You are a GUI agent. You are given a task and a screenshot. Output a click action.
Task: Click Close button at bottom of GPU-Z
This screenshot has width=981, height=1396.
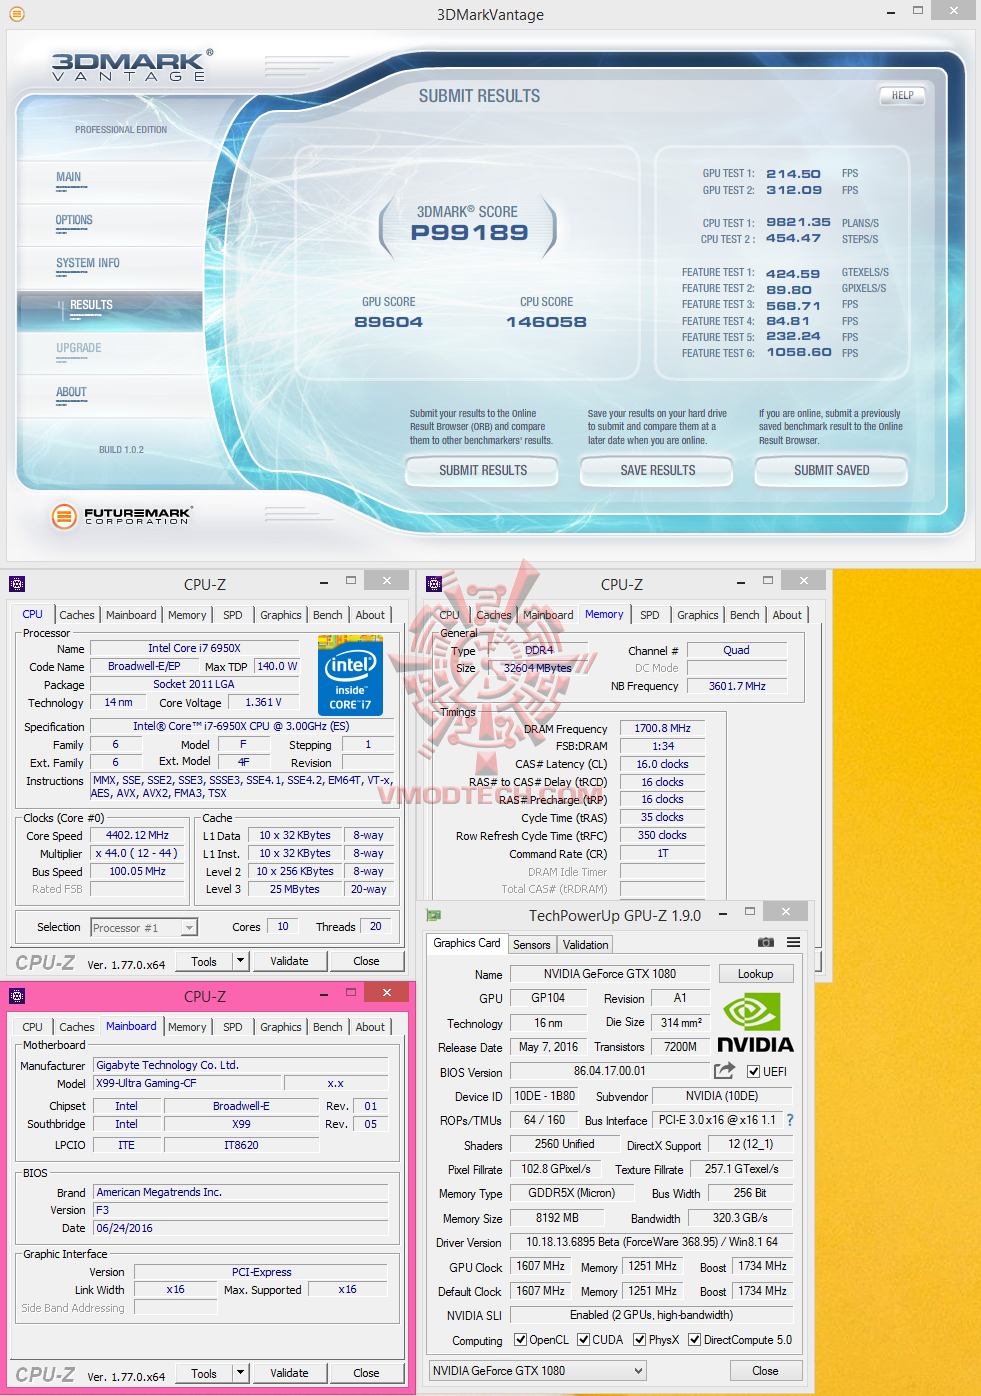pyautogui.click(x=765, y=1371)
